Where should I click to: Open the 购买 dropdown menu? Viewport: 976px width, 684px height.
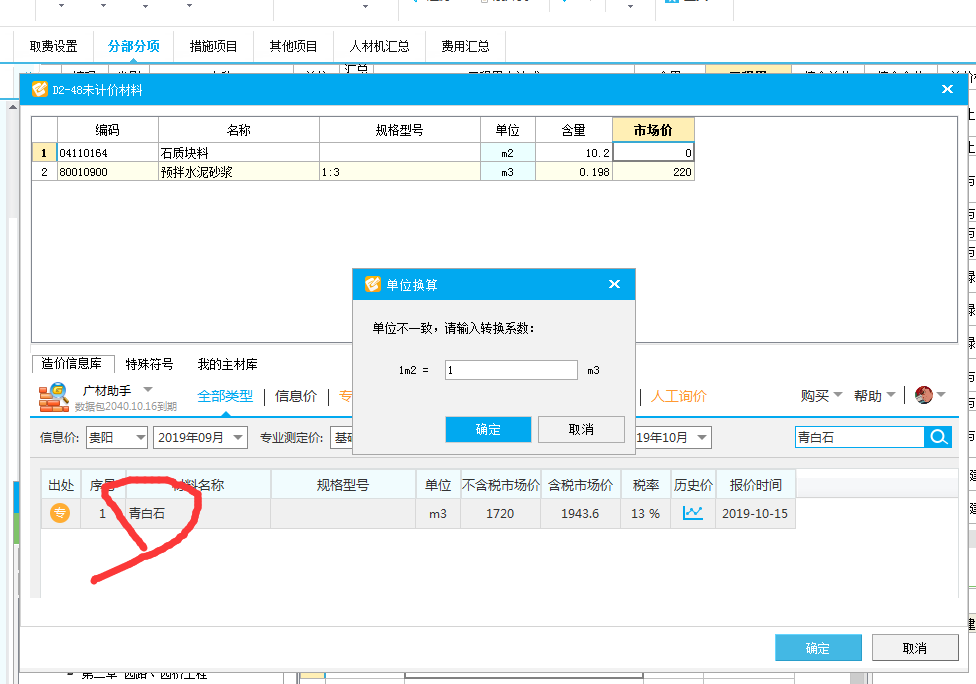click(821, 396)
